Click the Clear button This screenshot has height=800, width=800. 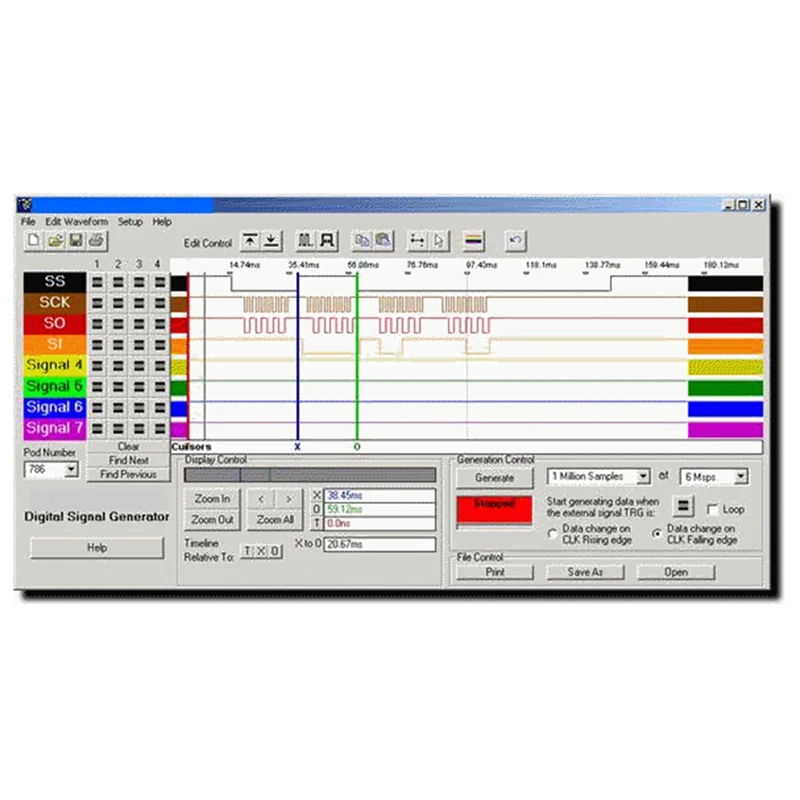[x=129, y=447]
